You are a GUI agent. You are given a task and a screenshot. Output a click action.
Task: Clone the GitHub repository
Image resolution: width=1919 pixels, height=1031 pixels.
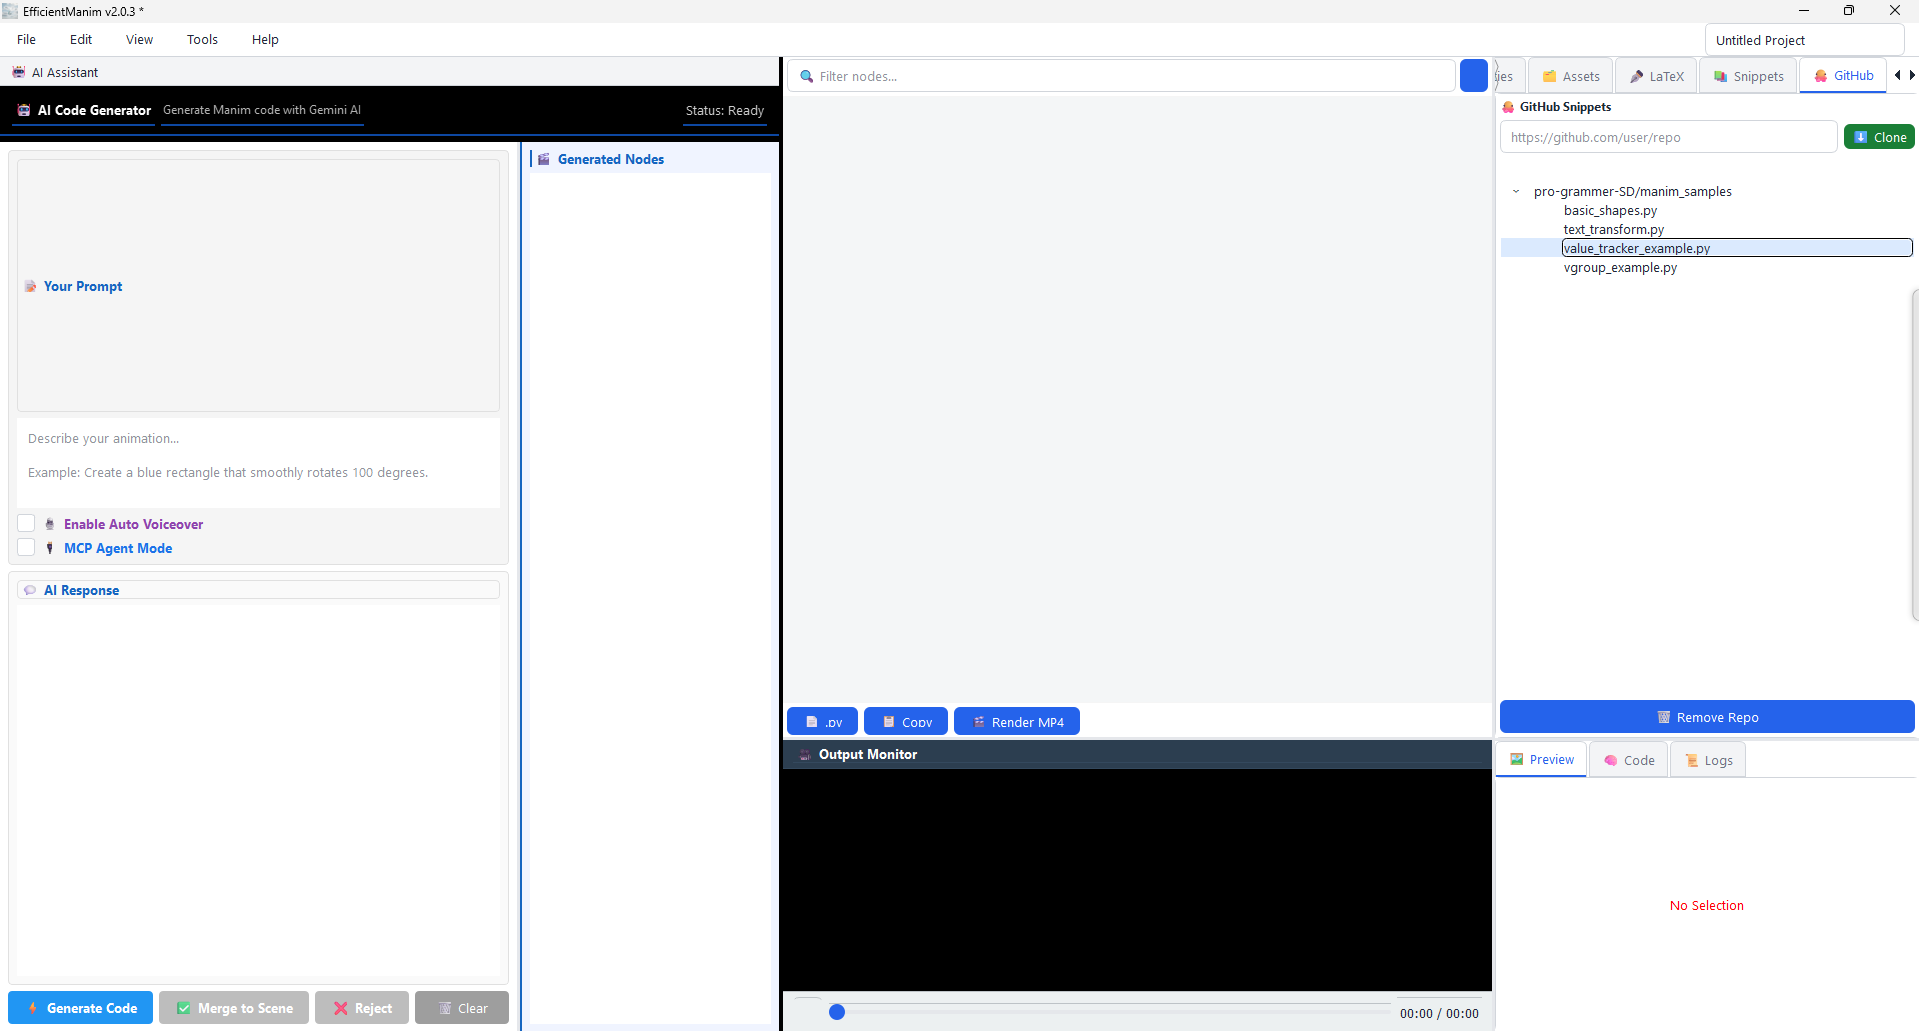click(x=1879, y=137)
